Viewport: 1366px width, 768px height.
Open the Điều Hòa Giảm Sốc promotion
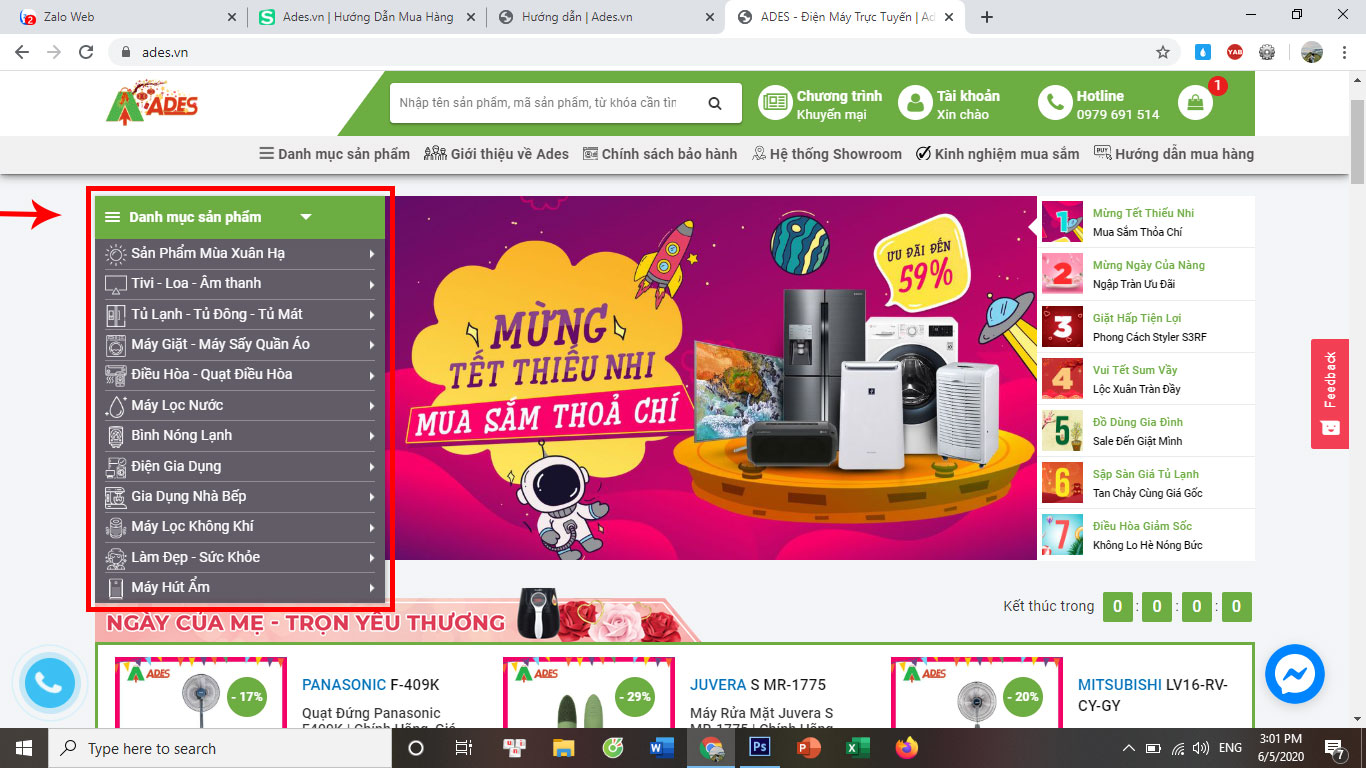pyautogui.click(x=1148, y=535)
